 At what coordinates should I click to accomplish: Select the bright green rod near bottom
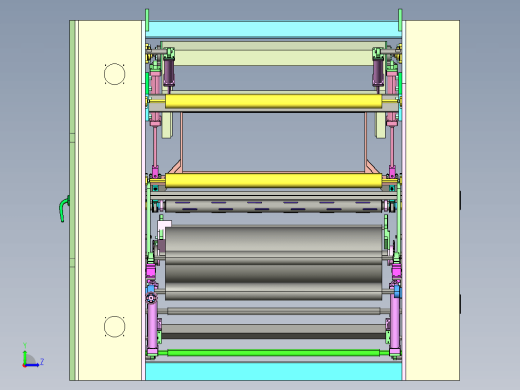pos(274,353)
